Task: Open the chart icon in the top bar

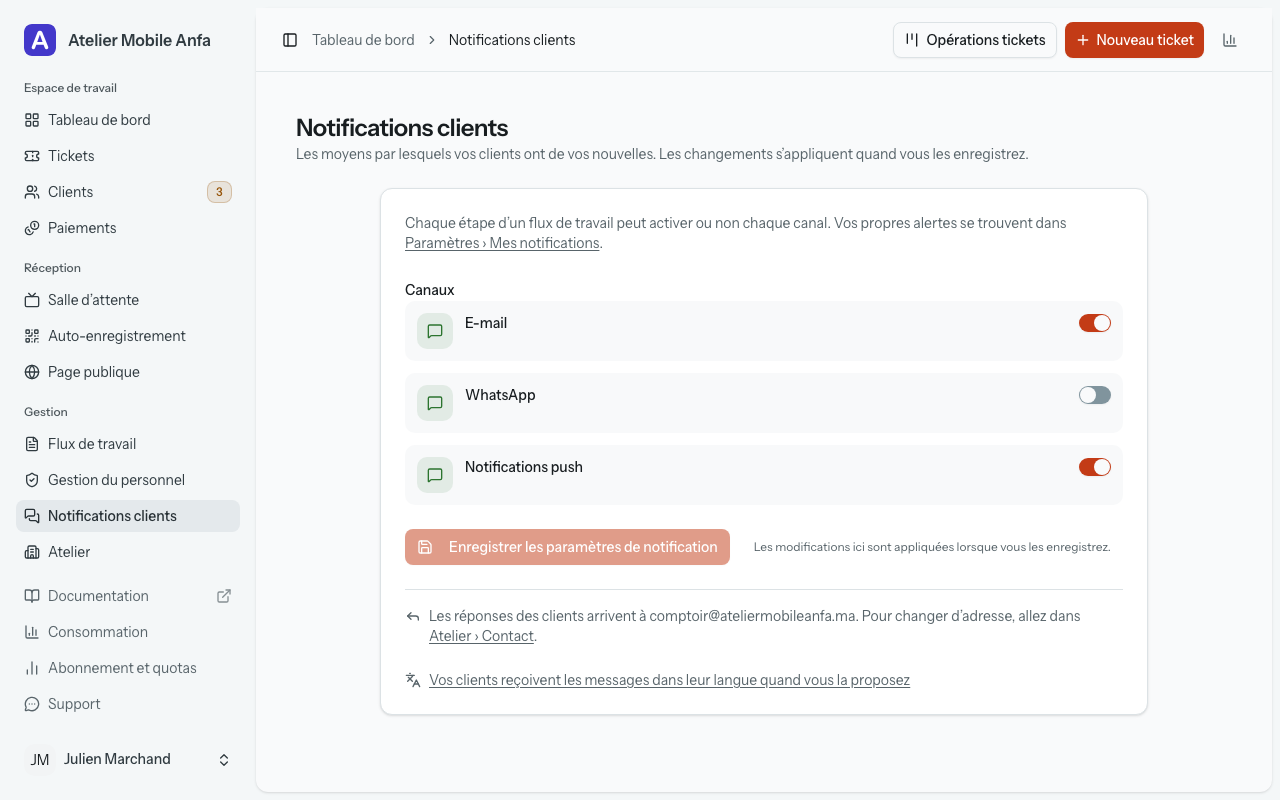Action: [x=1230, y=40]
